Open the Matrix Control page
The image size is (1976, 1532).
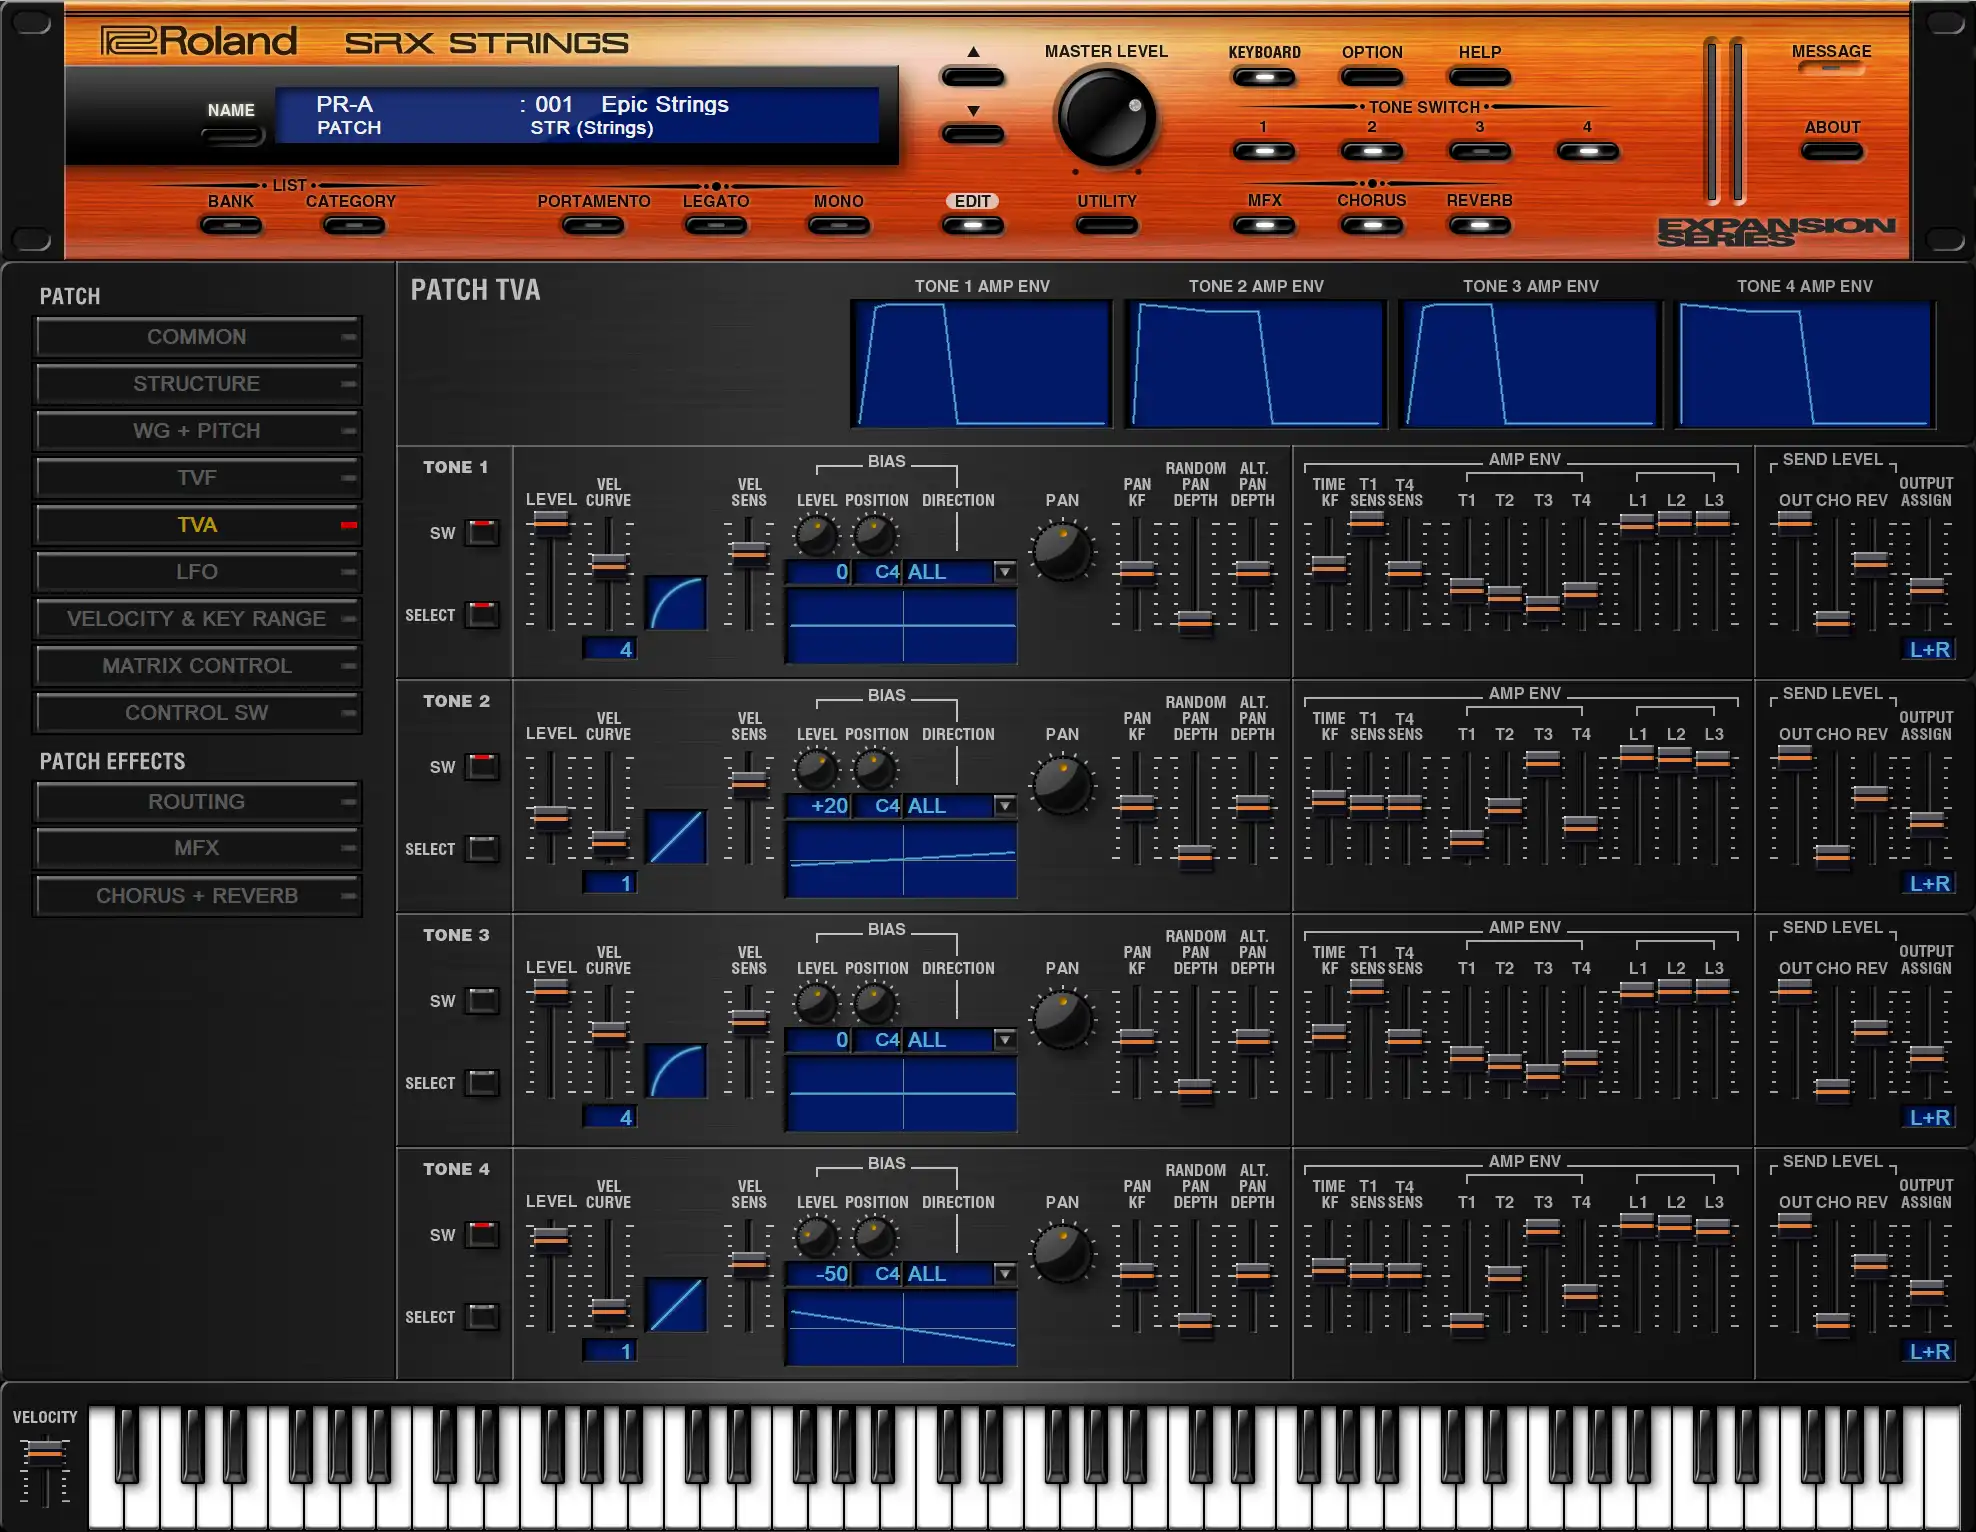[197, 666]
